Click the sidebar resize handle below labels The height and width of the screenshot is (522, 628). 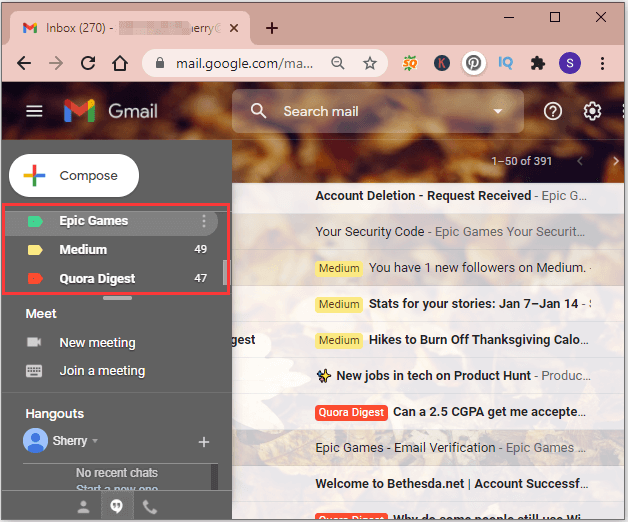pyautogui.click(x=117, y=298)
